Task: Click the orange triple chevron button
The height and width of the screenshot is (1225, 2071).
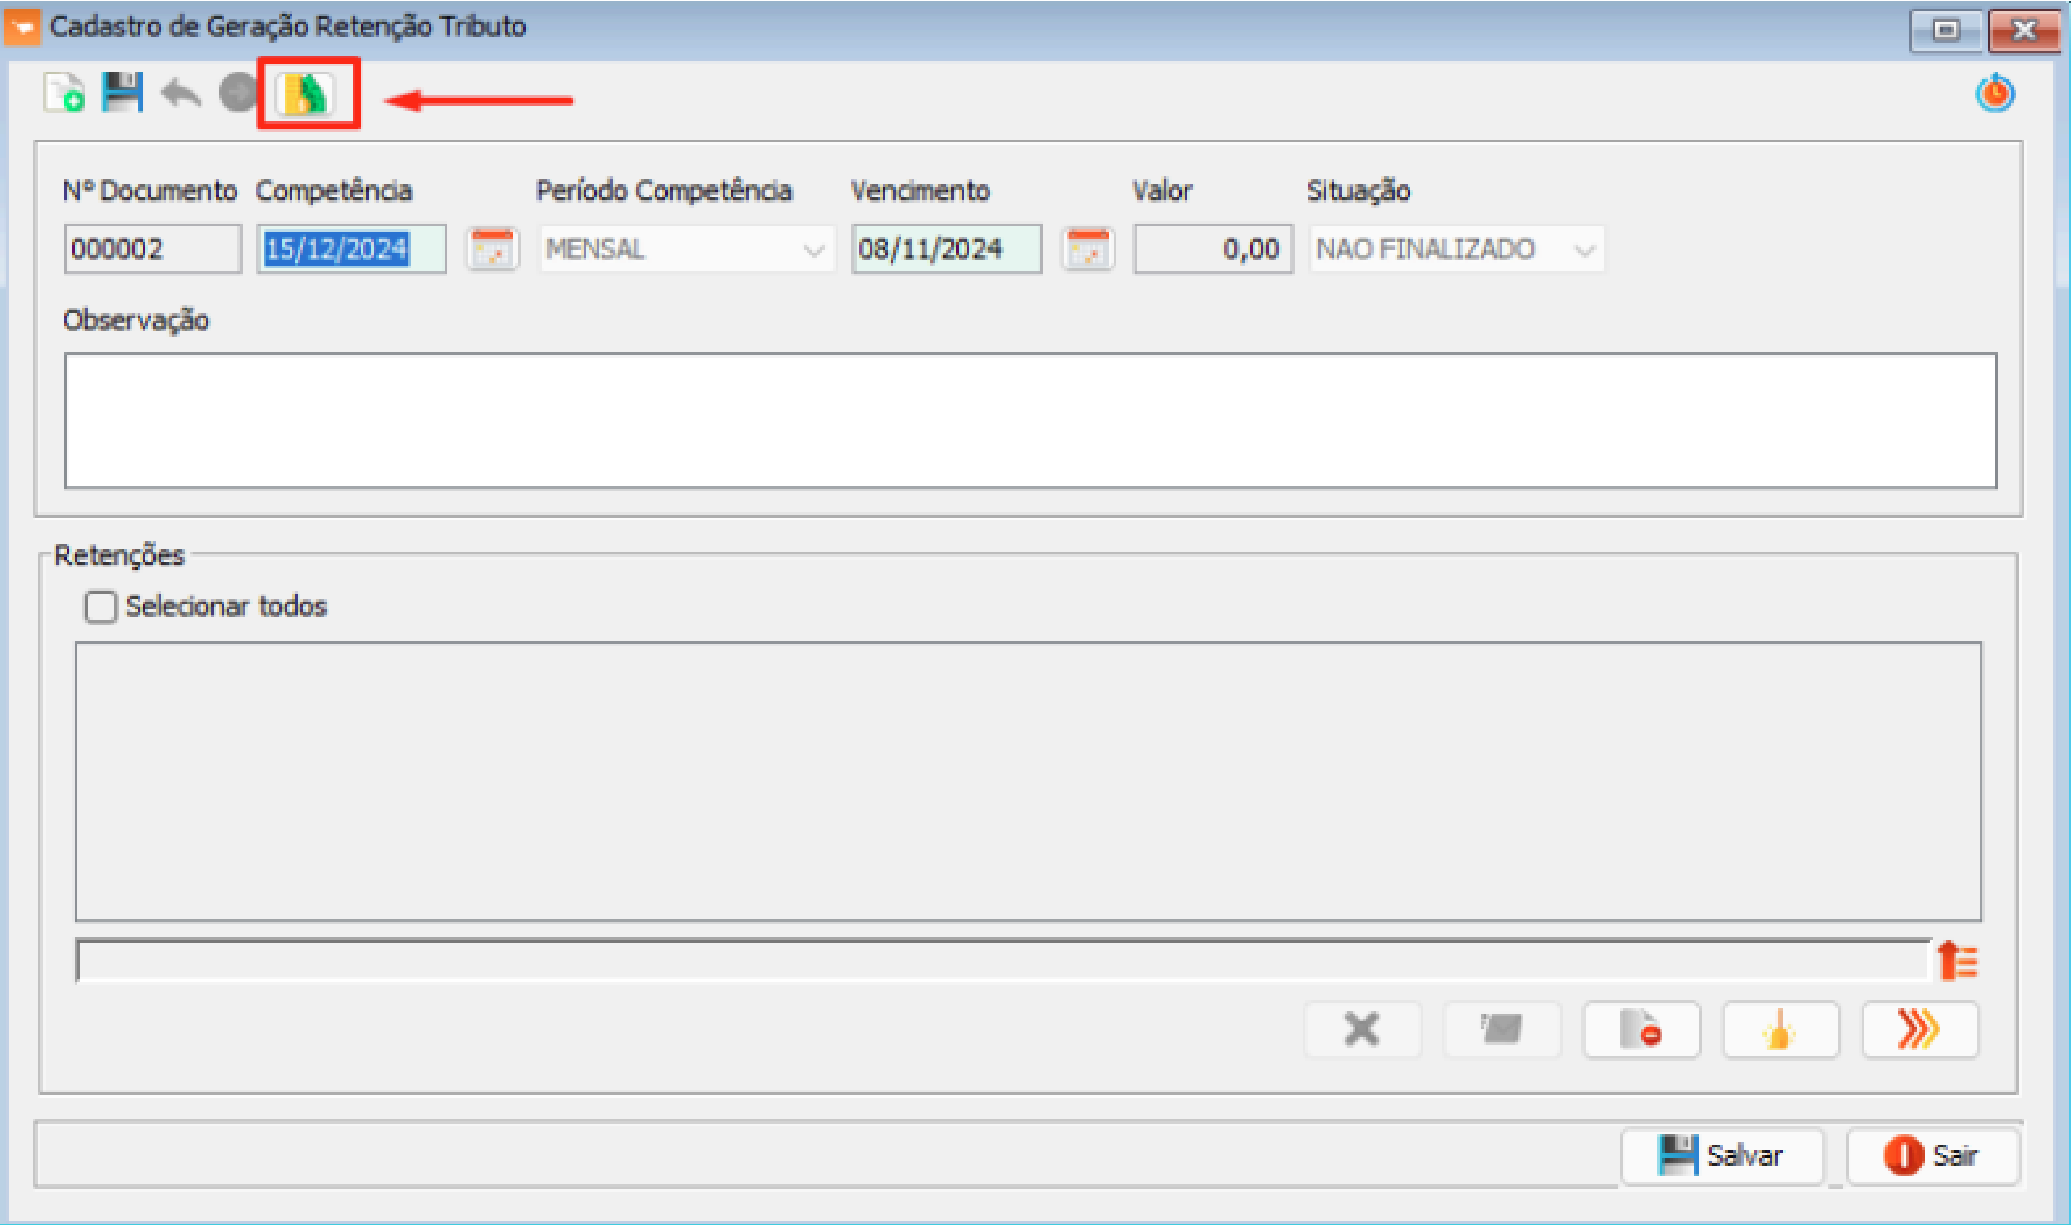Action: (1919, 1029)
